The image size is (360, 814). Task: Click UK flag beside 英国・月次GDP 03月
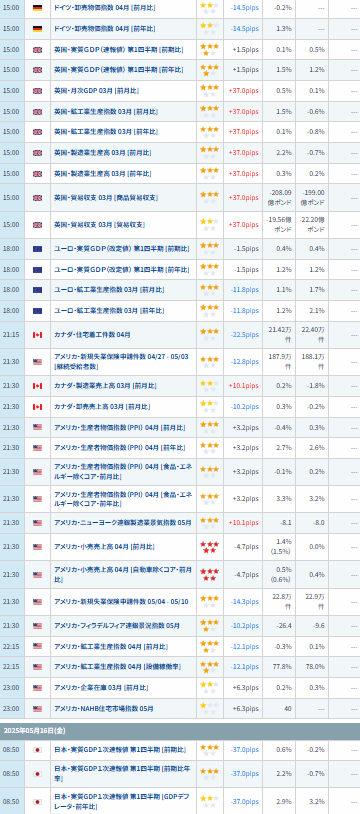(37, 91)
